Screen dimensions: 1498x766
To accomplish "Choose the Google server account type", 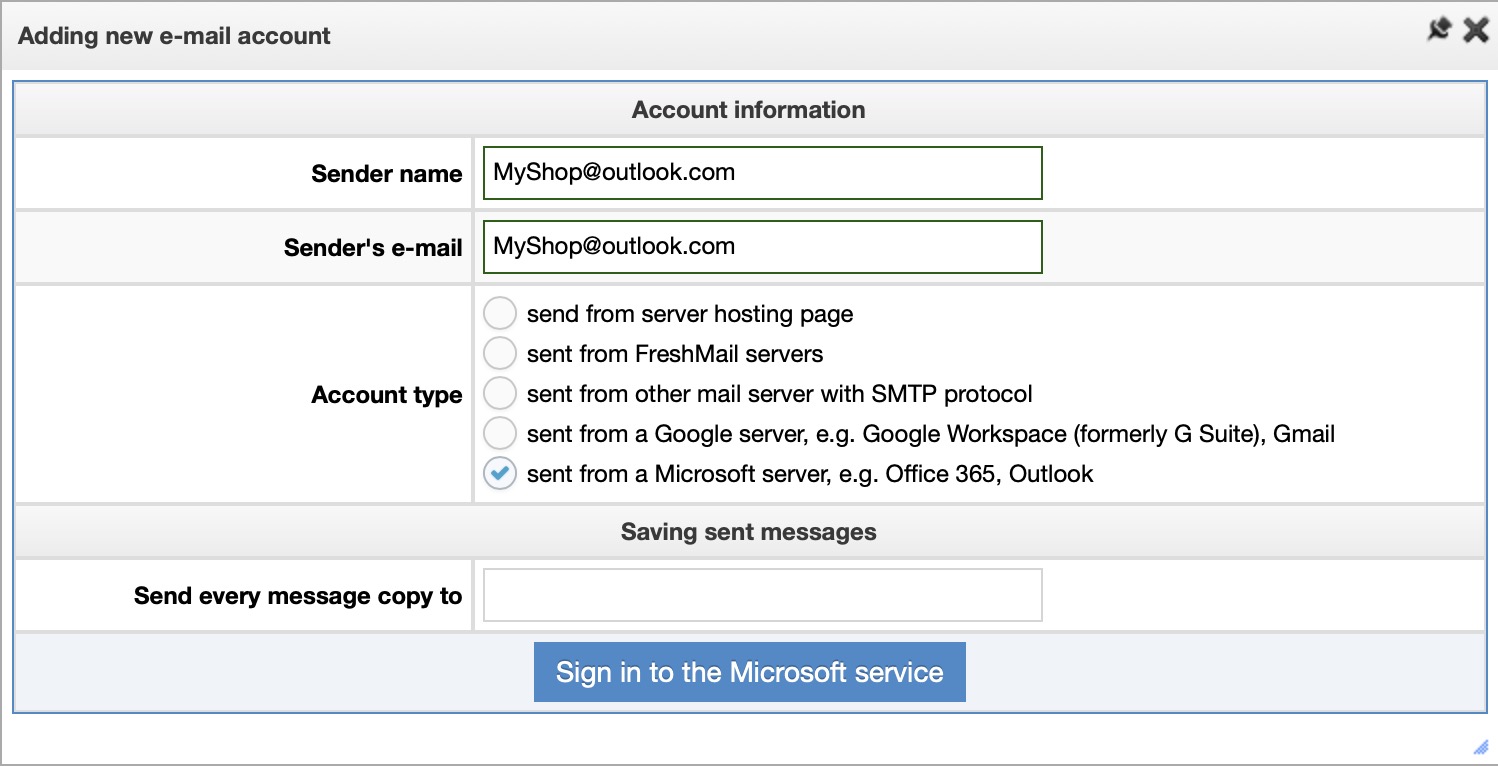I will [500, 434].
